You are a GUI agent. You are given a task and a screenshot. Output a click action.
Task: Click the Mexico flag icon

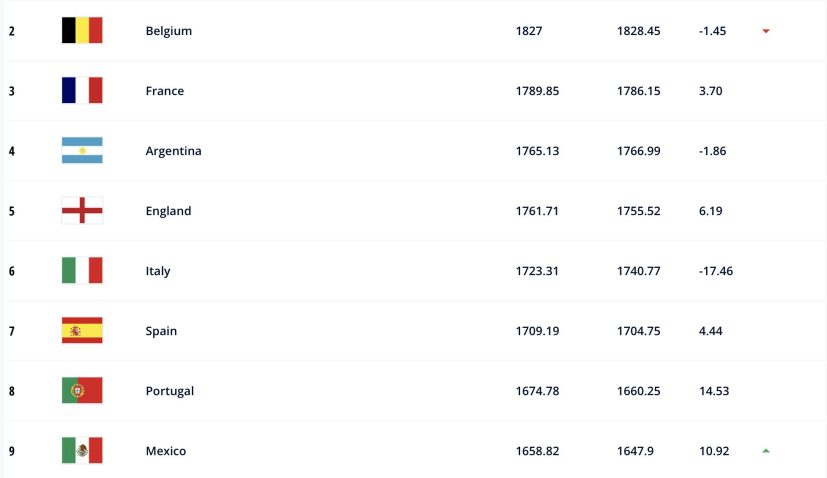click(x=82, y=451)
